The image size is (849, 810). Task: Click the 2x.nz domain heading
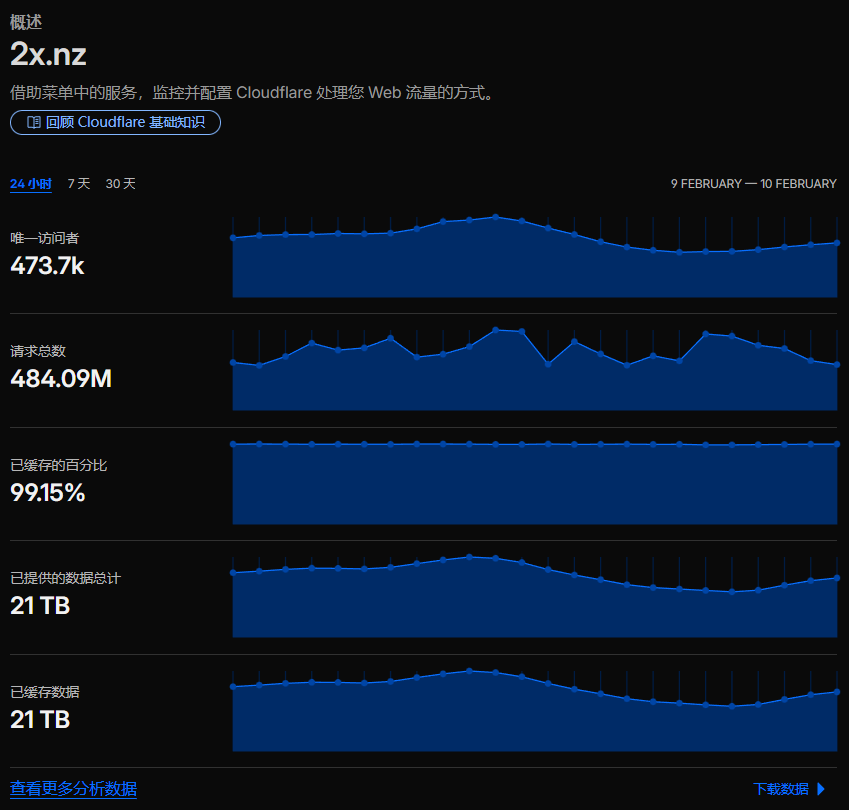tap(48, 54)
